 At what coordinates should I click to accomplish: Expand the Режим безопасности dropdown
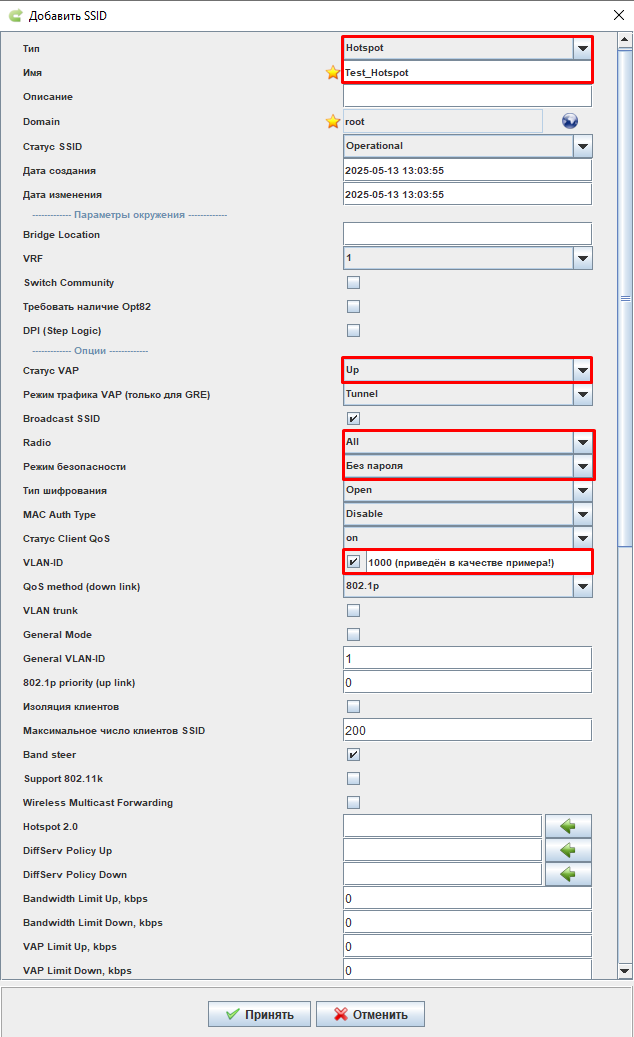(582, 466)
